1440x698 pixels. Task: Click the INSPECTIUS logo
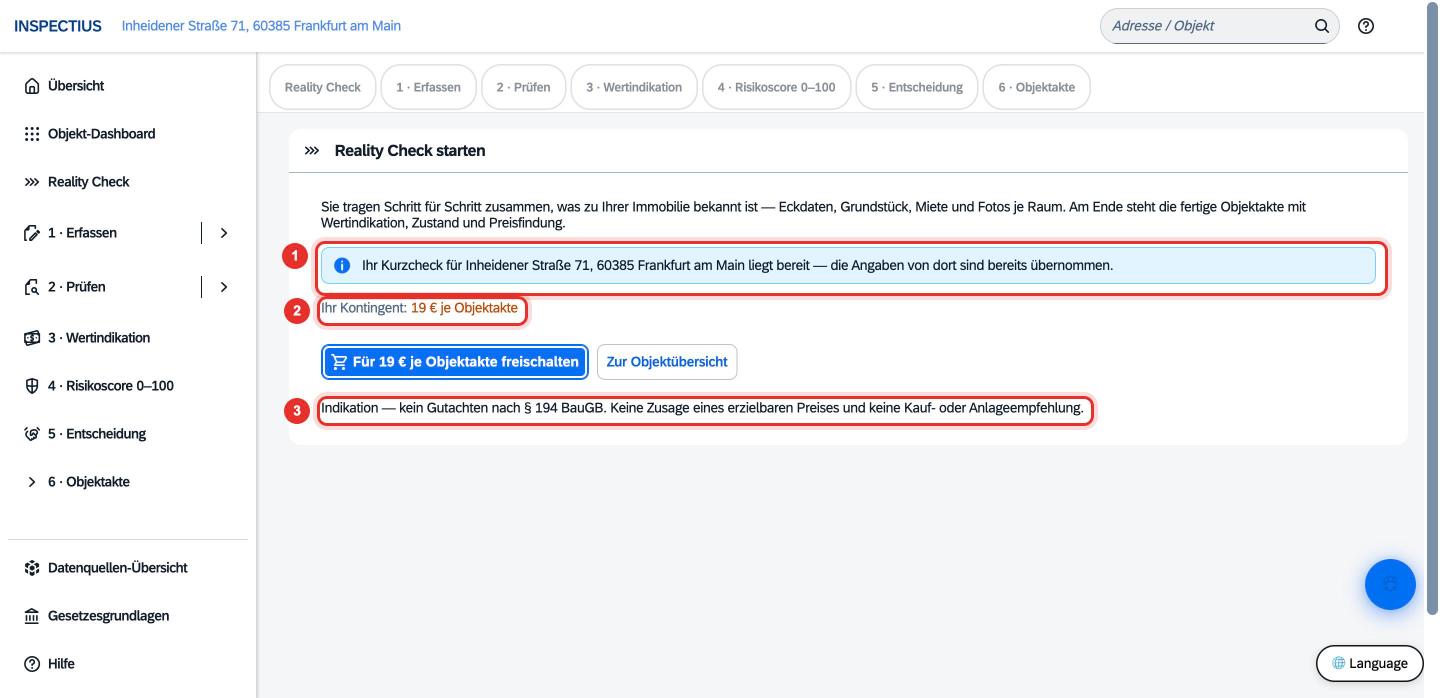pyautogui.click(x=58, y=26)
